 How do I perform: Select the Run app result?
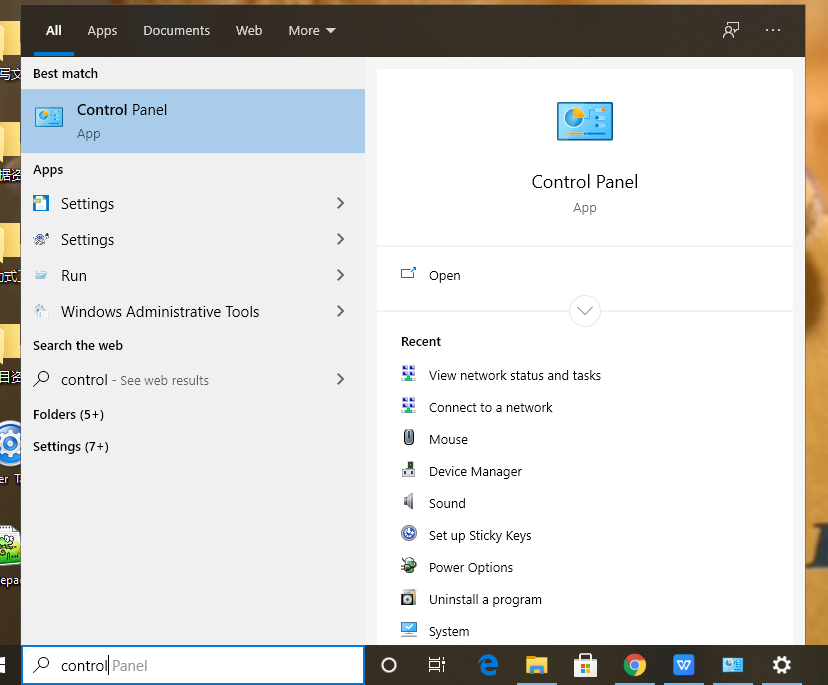[178, 275]
